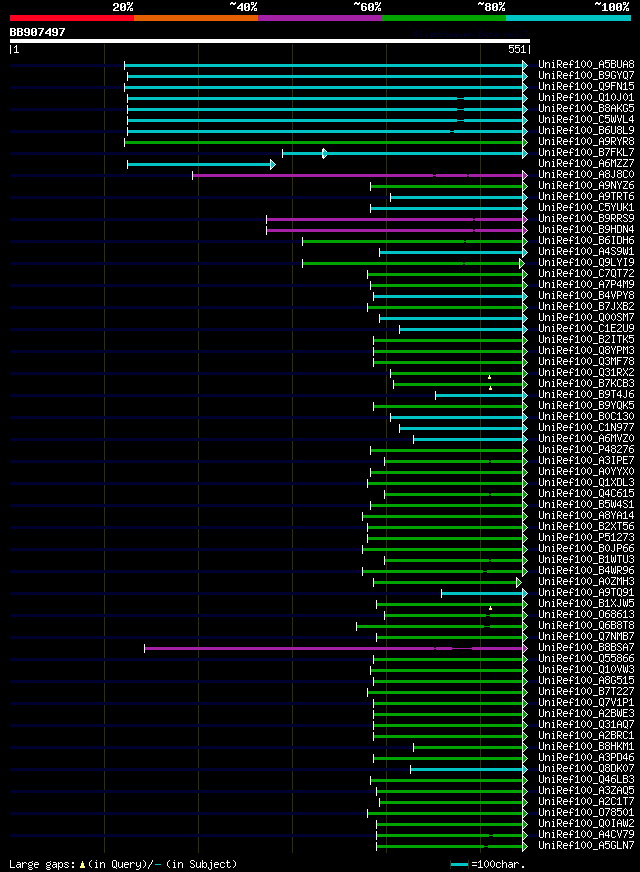Click the purple alignment bar for UniRef100_A8J8C0
Image resolution: width=640 pixels, height=872 pixels.
click(x=358, y=176)
